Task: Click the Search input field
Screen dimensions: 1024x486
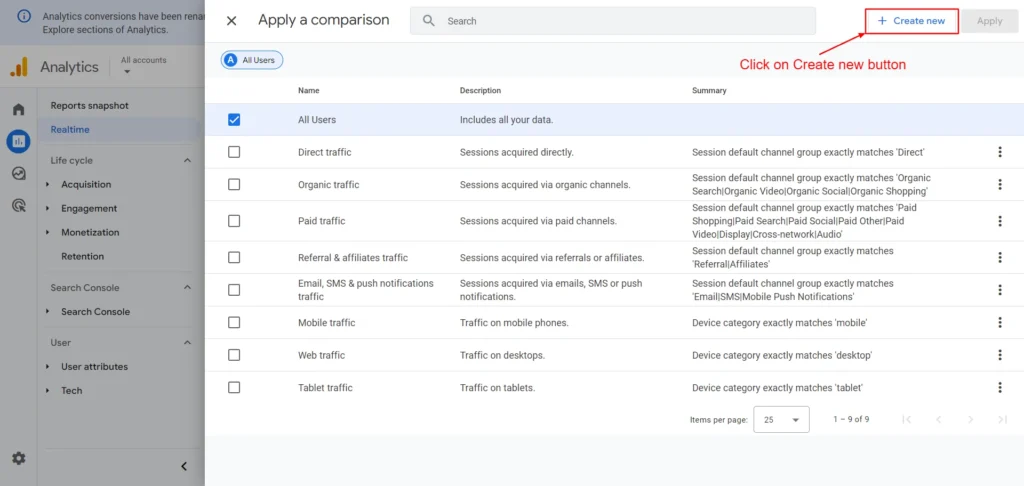Action: point(613,21)
